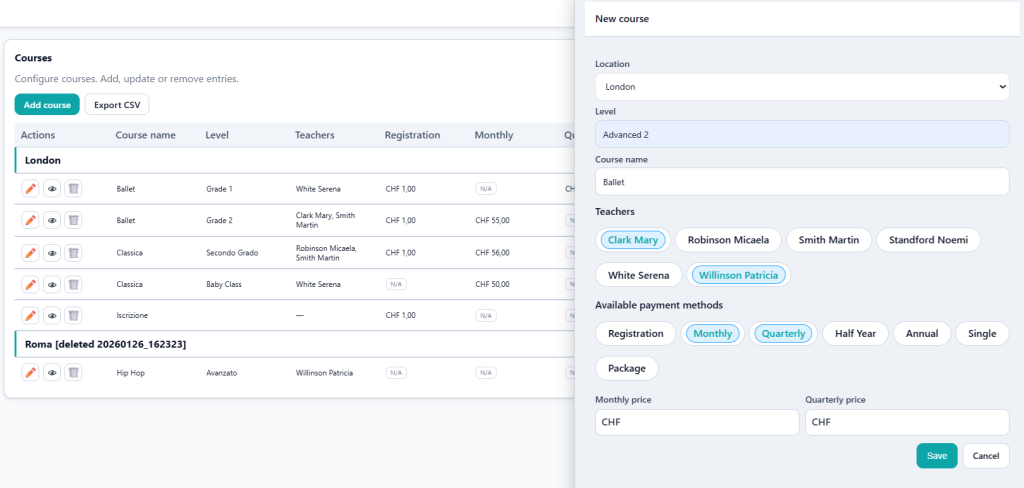Click the Course name column header
Viewport: 1024px width, 488px height.
pyautogui.click(x=146, y=135)
